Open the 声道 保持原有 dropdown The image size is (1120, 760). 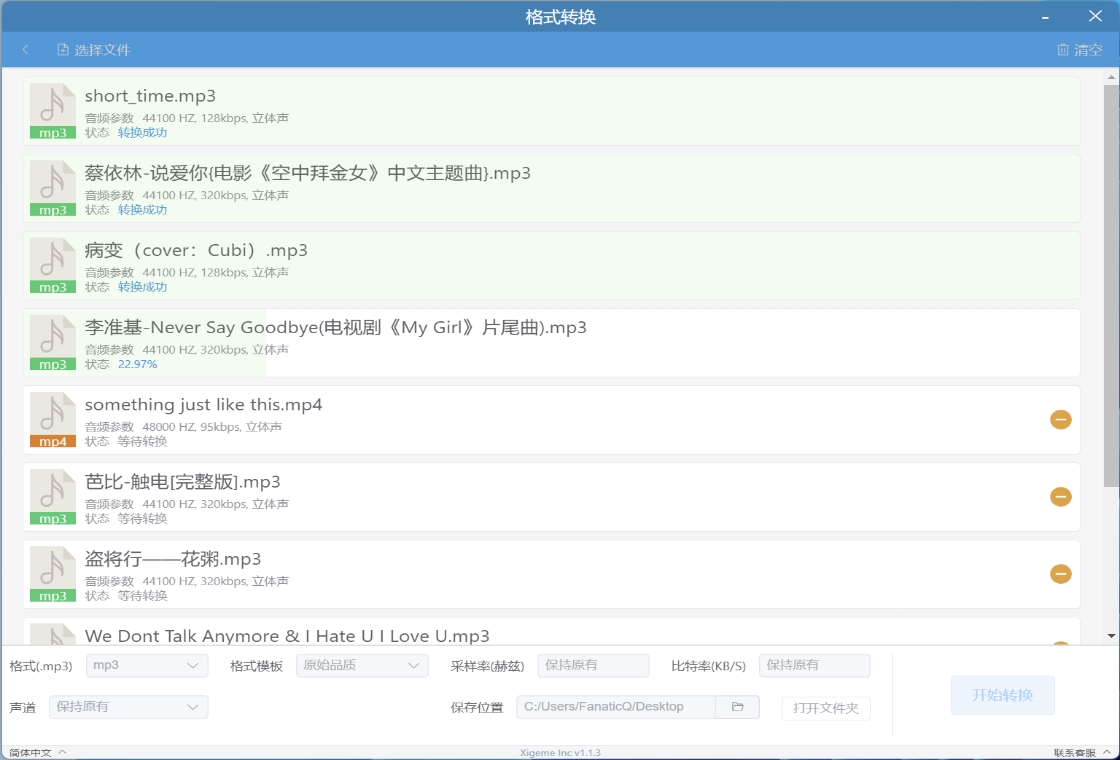coord(129,706)
